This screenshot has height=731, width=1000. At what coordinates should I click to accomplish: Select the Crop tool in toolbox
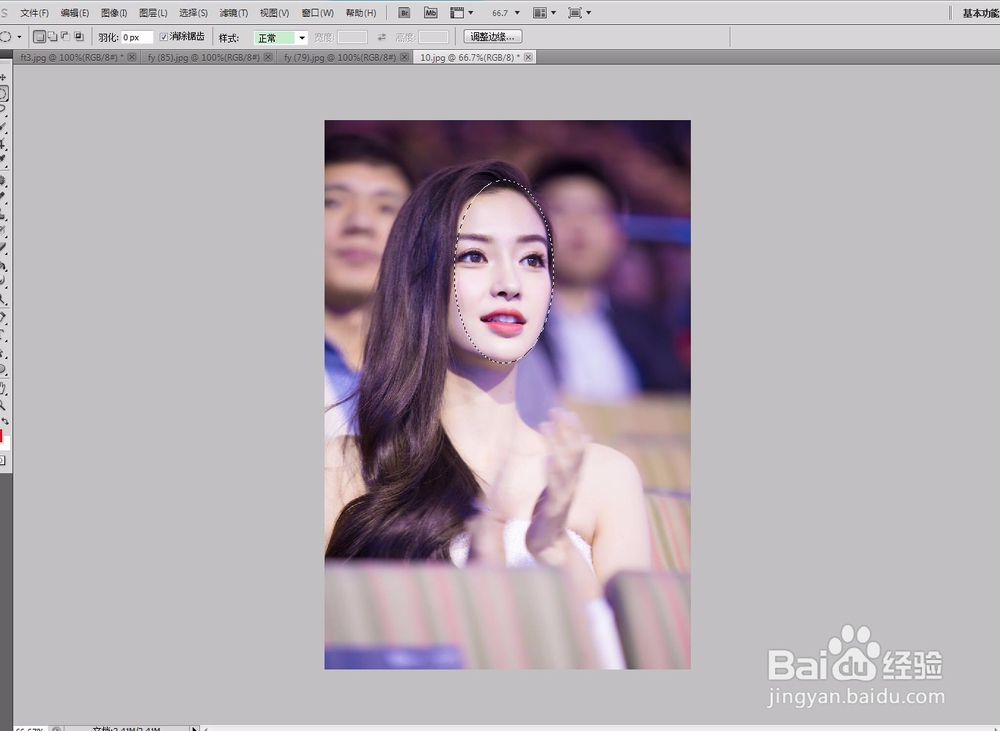(3, 143)
